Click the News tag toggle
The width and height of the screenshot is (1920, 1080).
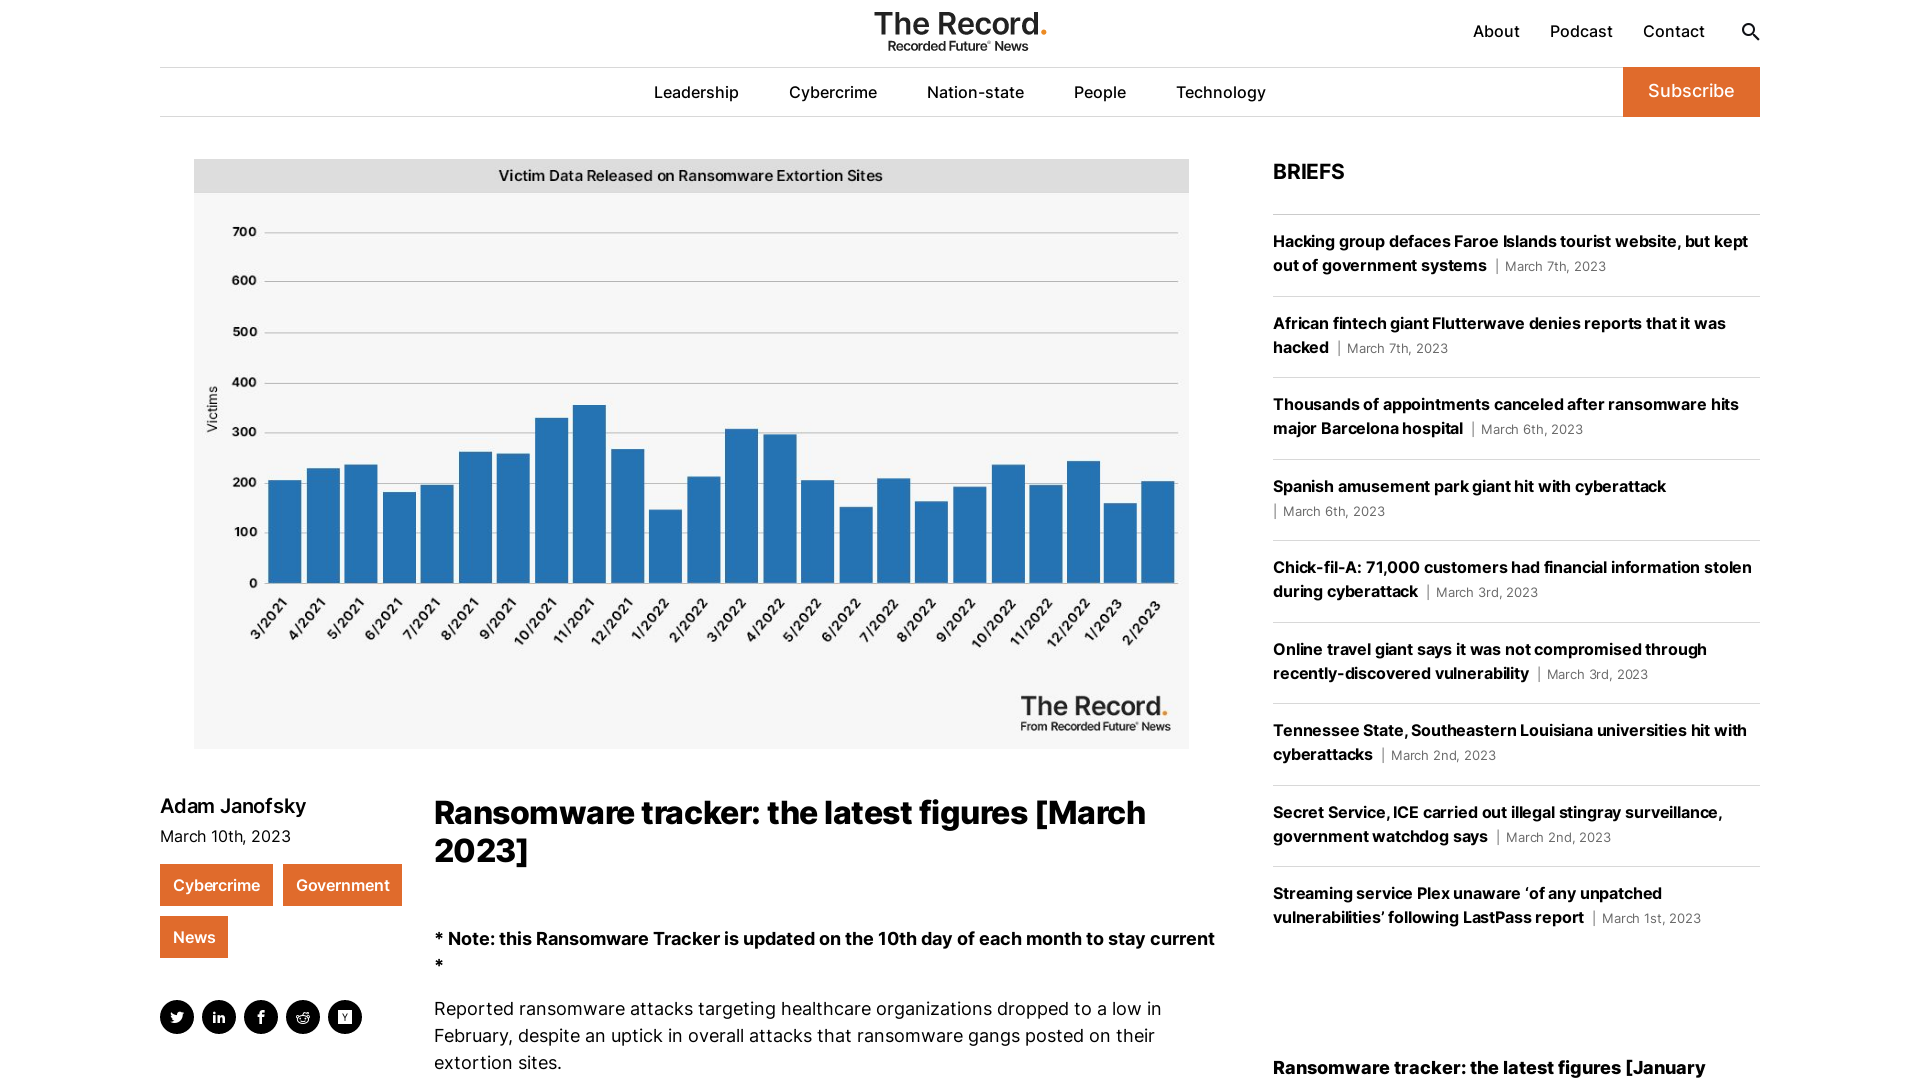[x=194, y=936]
